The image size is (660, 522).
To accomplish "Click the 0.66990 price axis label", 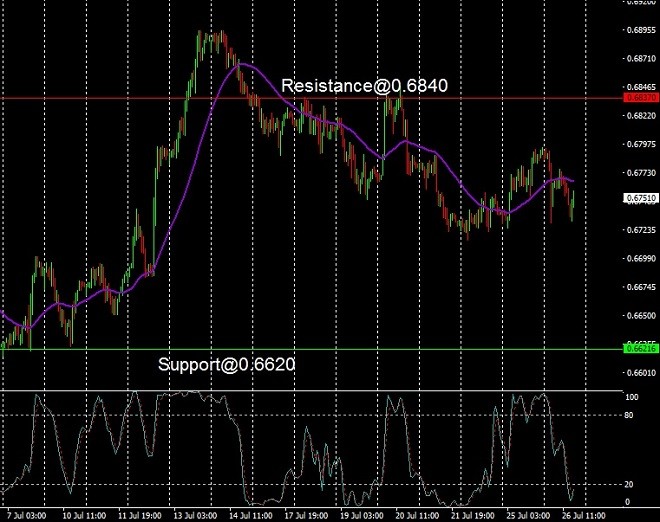I will [641, 258].
